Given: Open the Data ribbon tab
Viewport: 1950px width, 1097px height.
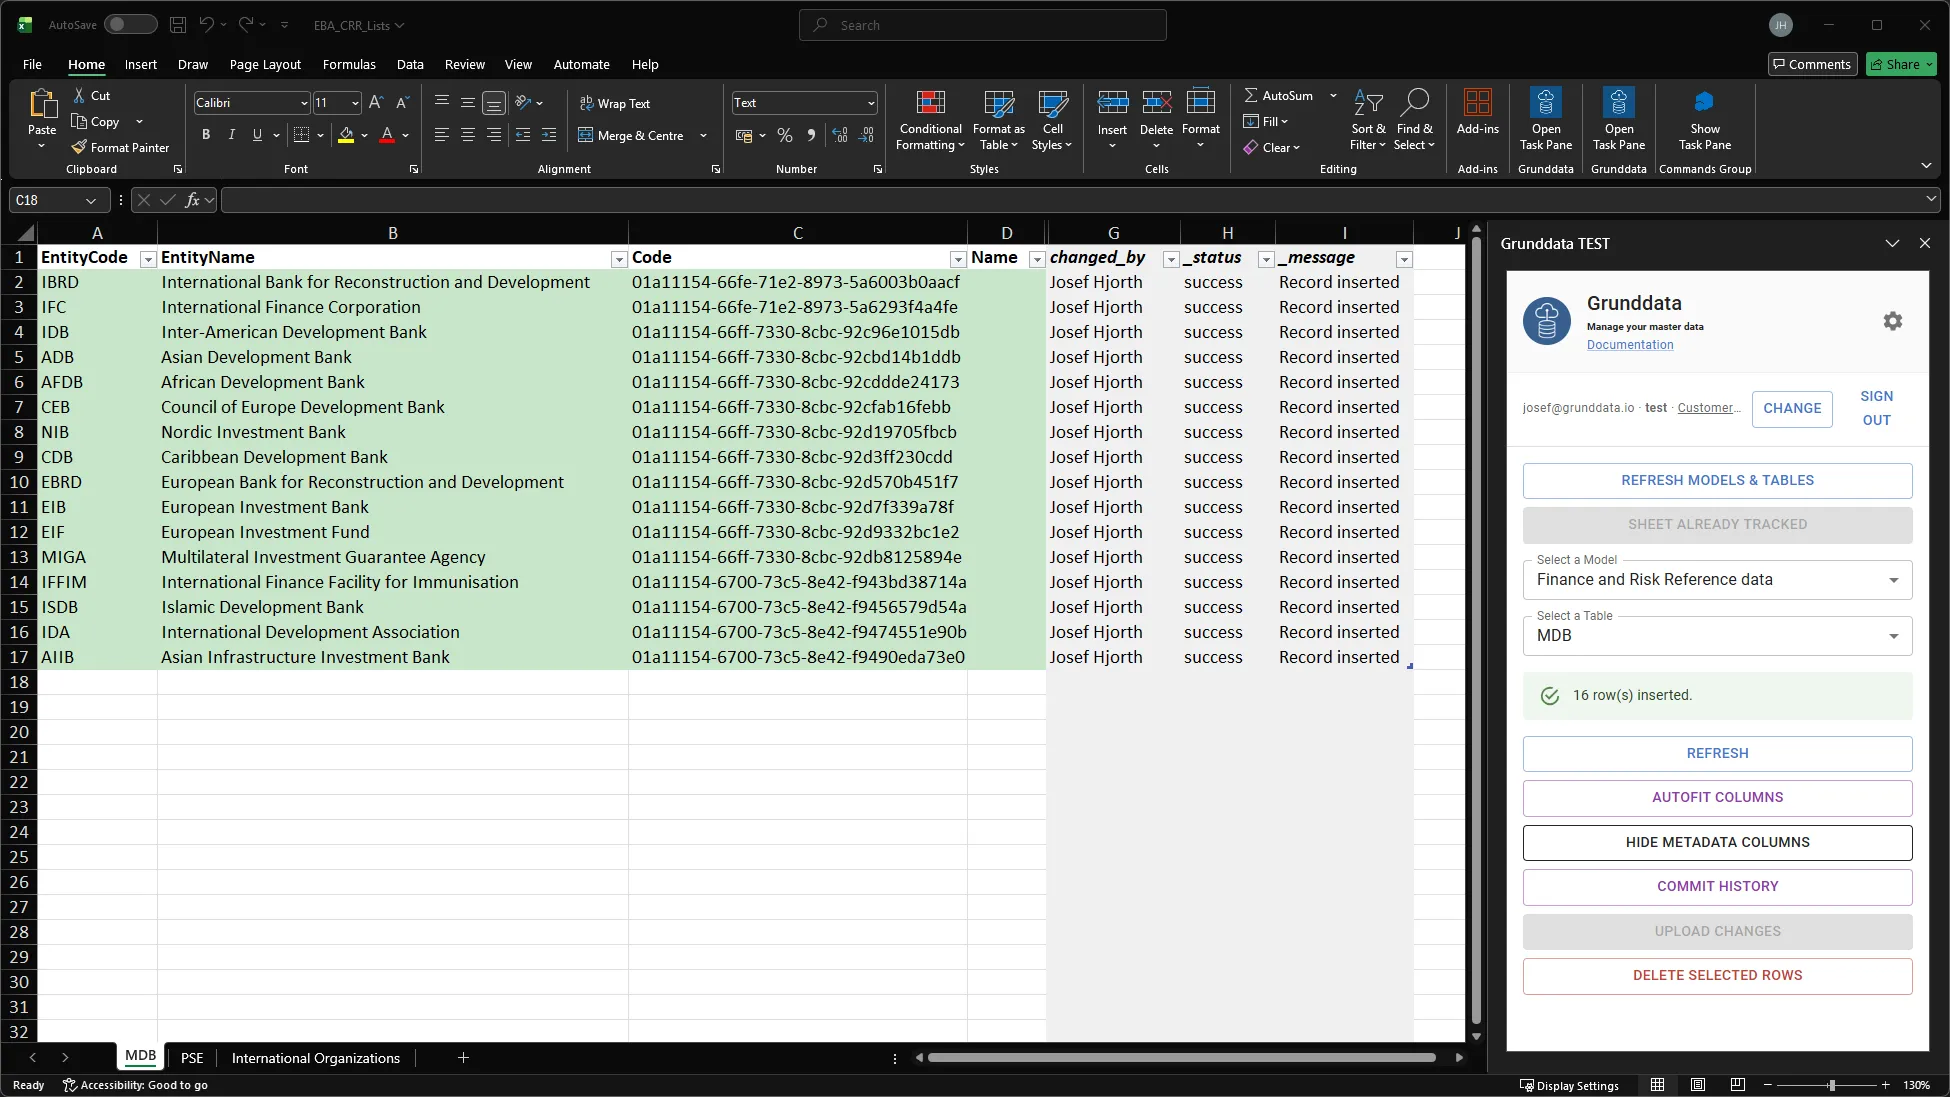Looking at the screenshot, I should 410,64.
